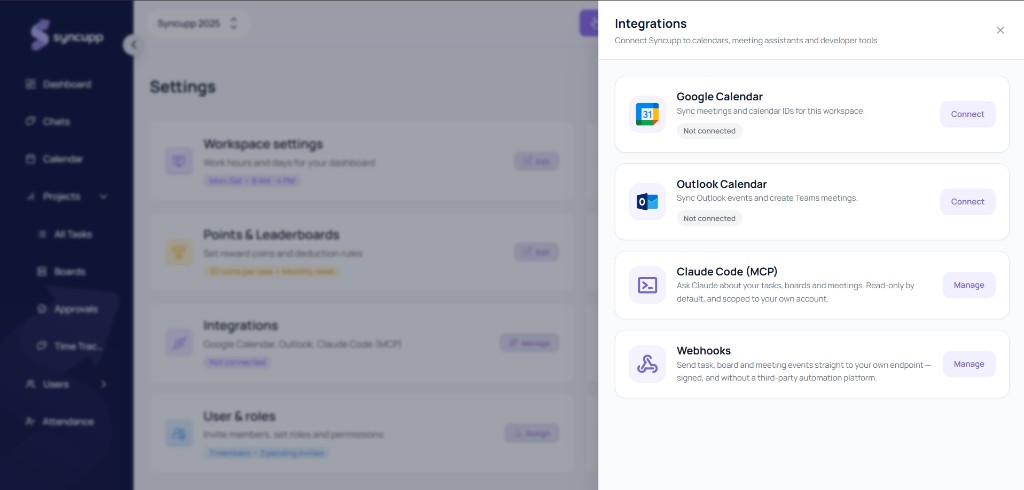Click the Calendar icon in sidebar
This screenshot has width=1024, height=490.
point(30,159)
